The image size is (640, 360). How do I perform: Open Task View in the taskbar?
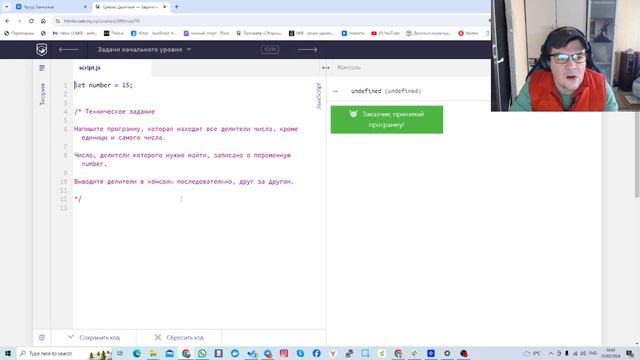(x=120, y=353)
